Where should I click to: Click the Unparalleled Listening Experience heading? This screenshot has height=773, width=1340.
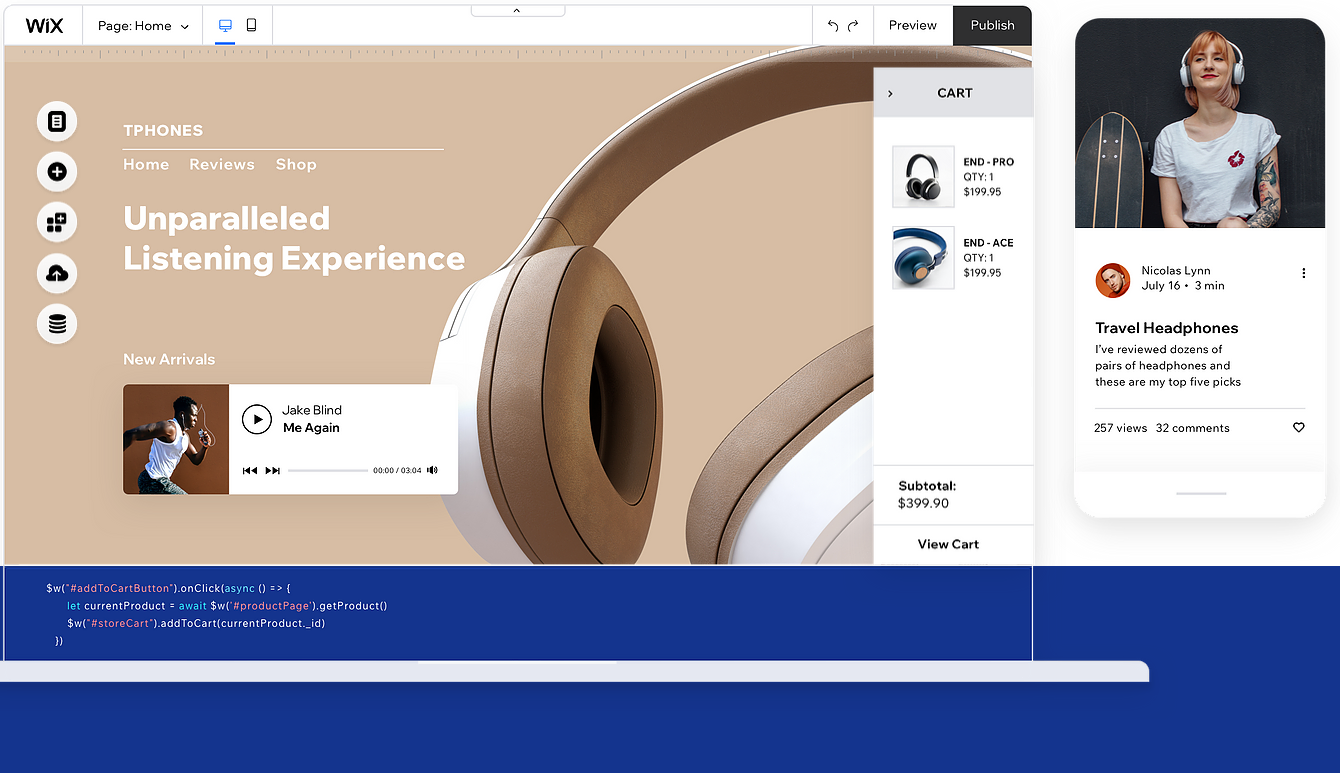[x=294, y=238]
